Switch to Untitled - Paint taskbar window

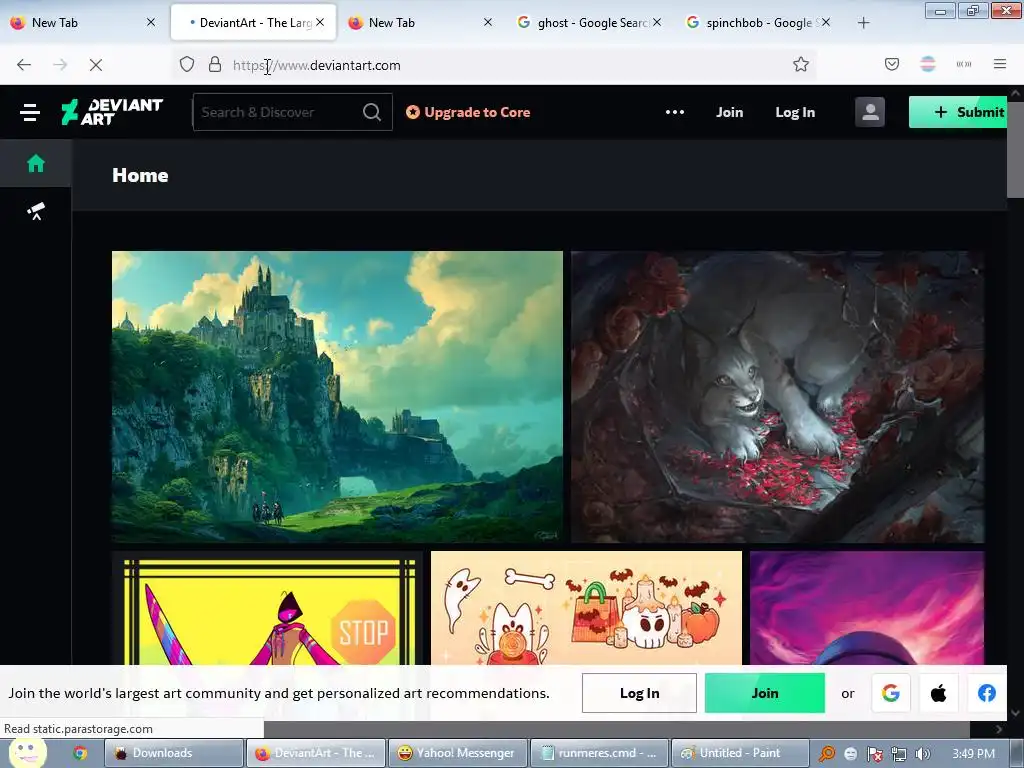pos(741,753)
